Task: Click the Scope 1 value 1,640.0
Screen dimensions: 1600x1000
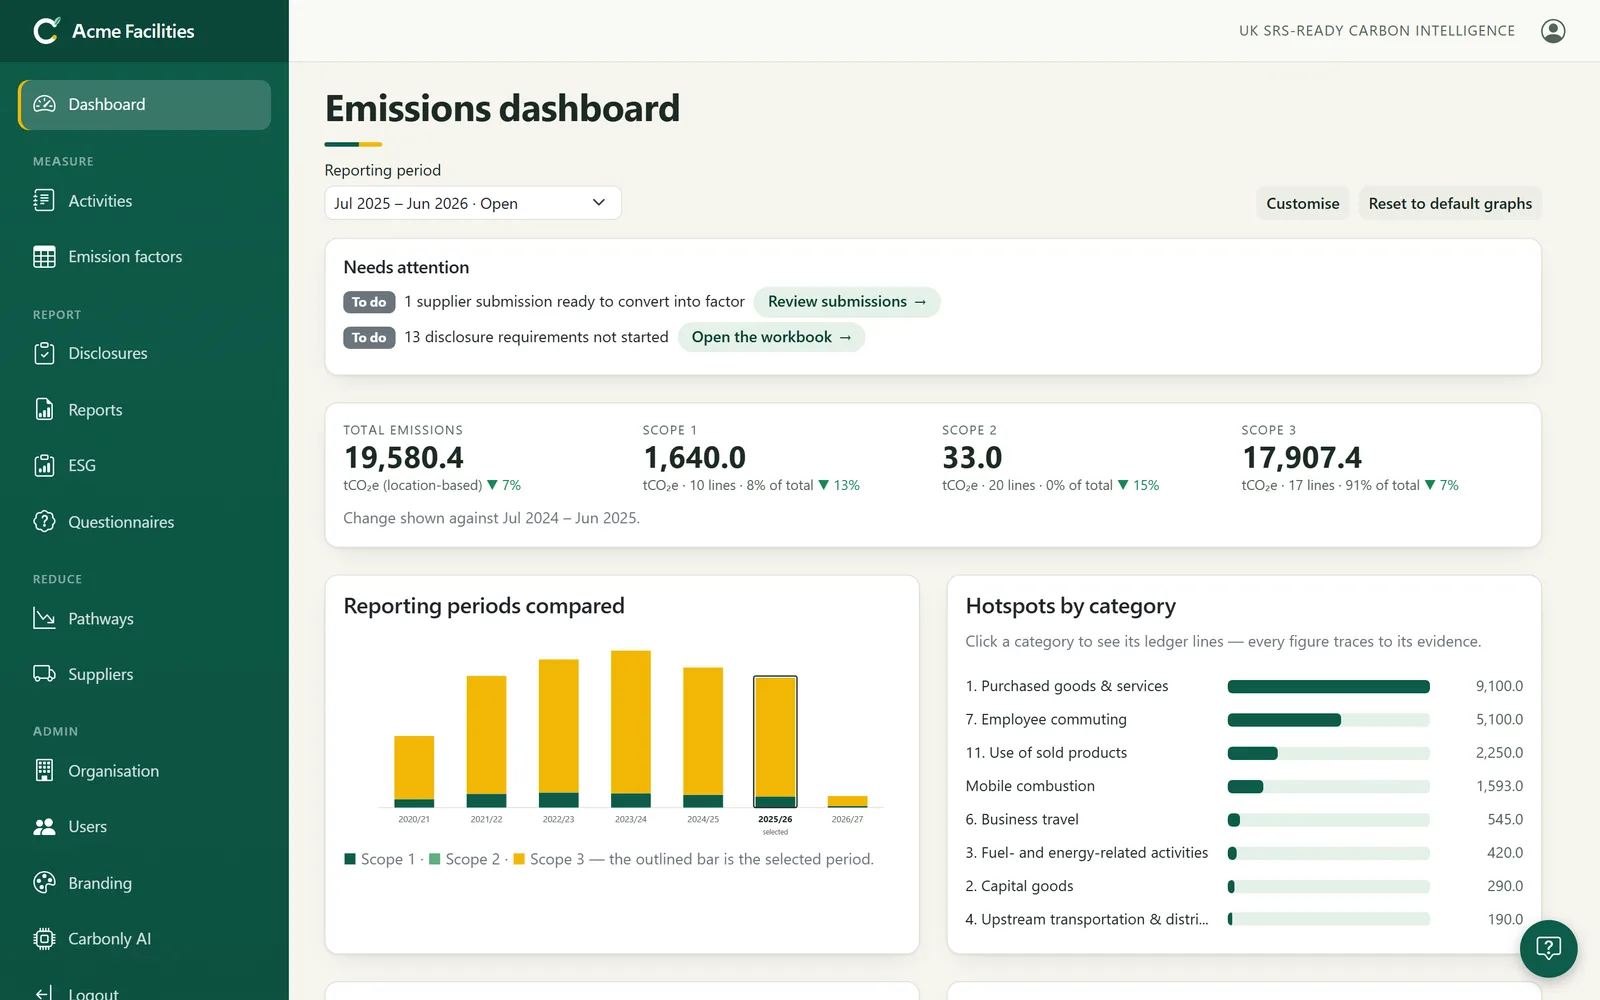Action: tap(694, 458)
